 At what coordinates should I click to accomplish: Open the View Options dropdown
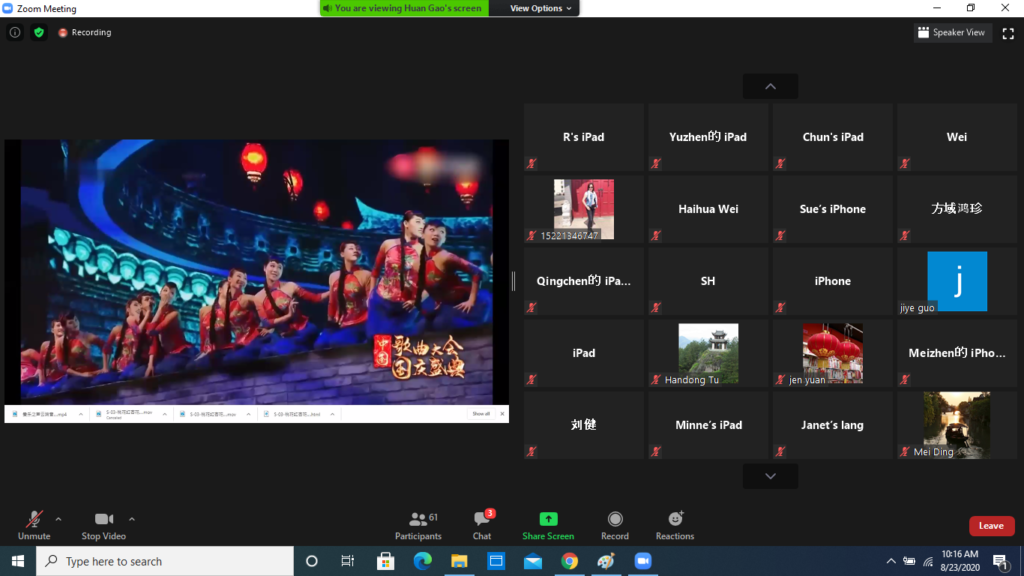tap(540, 8)
